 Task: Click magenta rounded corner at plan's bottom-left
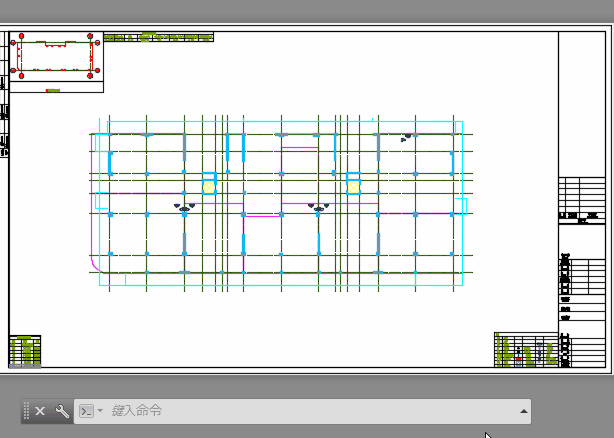[96, 265]
